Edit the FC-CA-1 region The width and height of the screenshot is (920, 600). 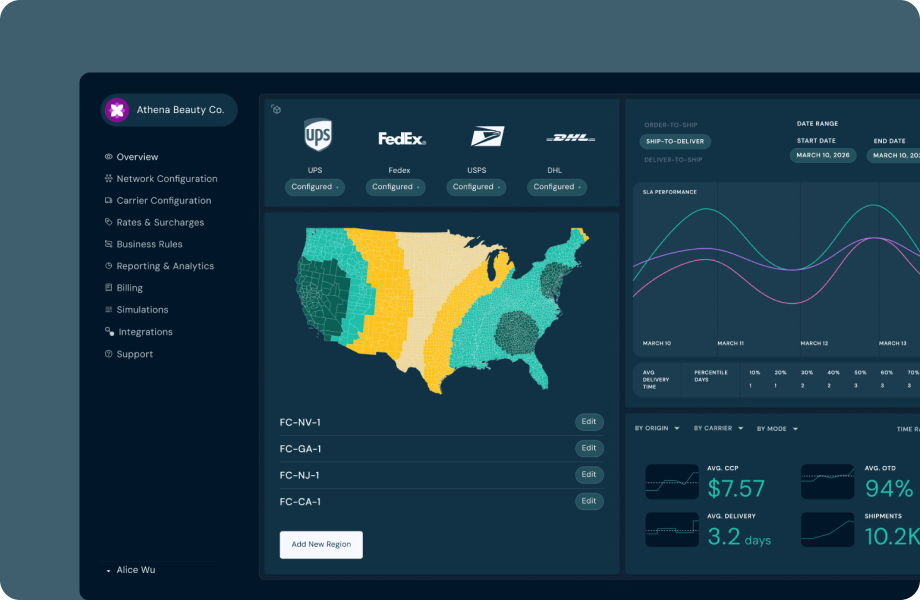(x=589, y=501)
